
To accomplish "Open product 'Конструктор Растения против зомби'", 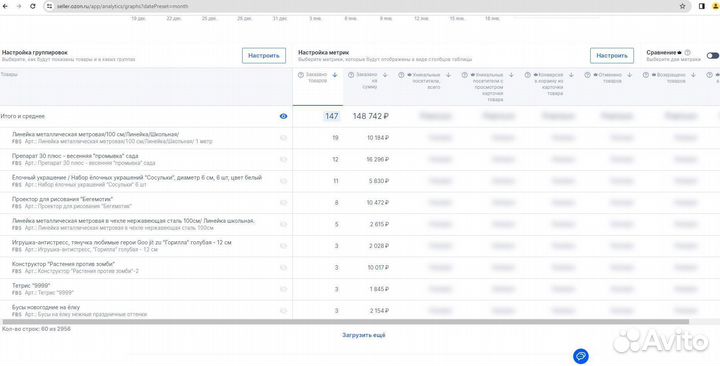I will (x=63, y=264).
